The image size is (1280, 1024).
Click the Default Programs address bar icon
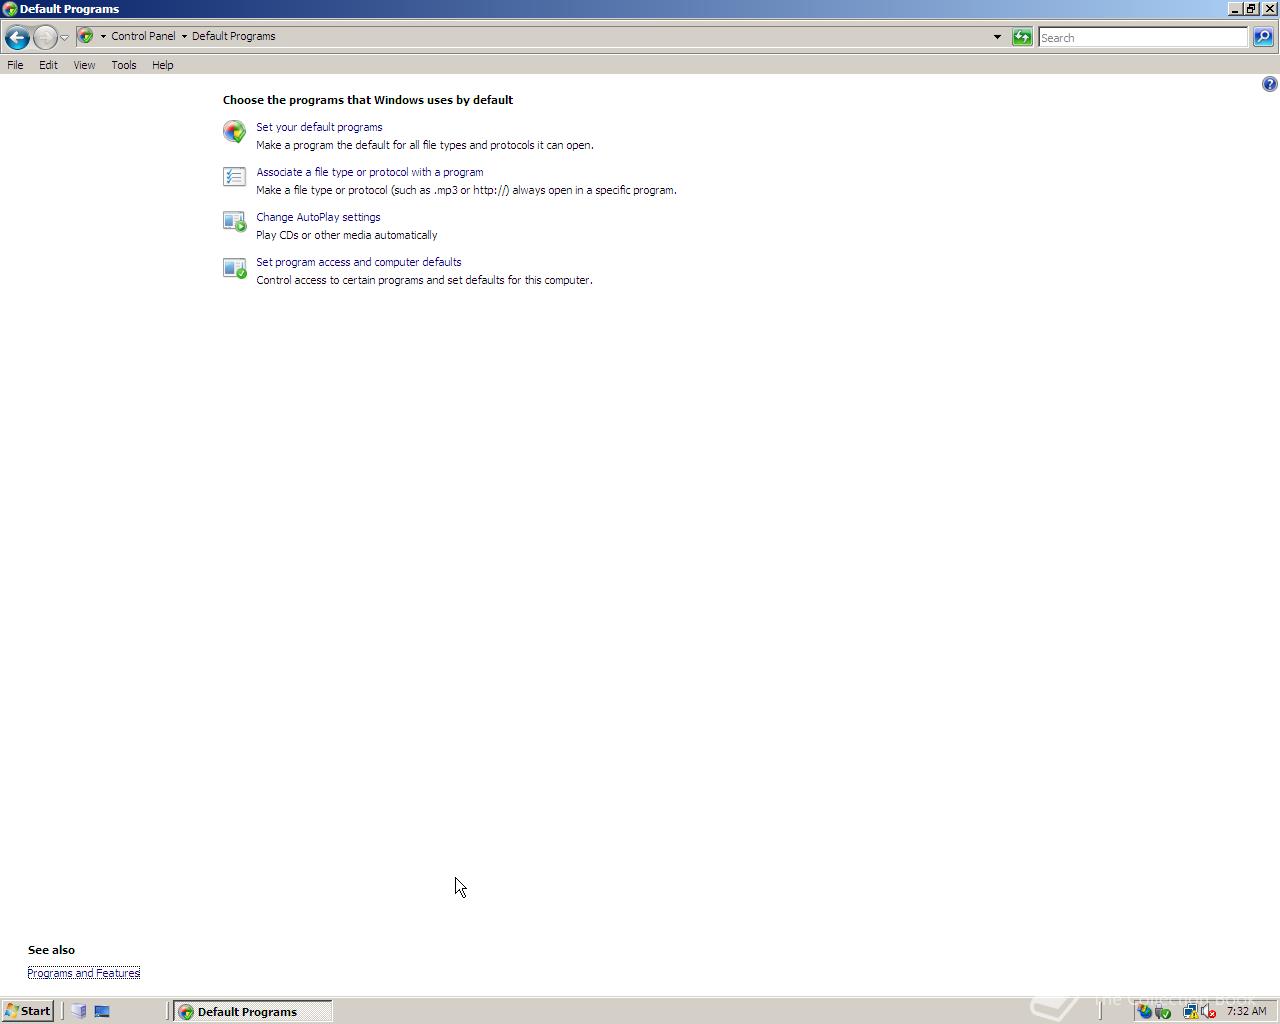pos(86,36)
